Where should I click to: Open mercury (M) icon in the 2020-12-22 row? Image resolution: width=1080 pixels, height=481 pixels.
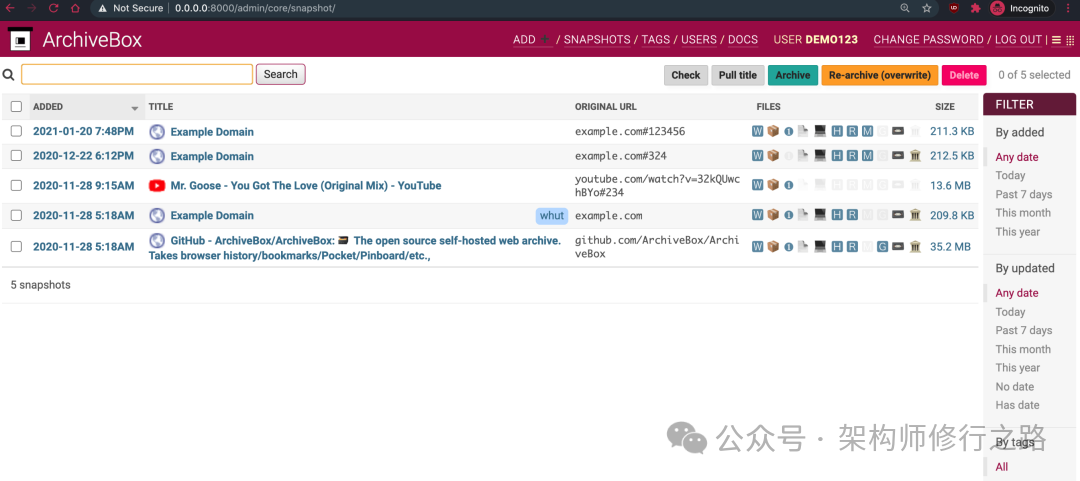point(867,156)
